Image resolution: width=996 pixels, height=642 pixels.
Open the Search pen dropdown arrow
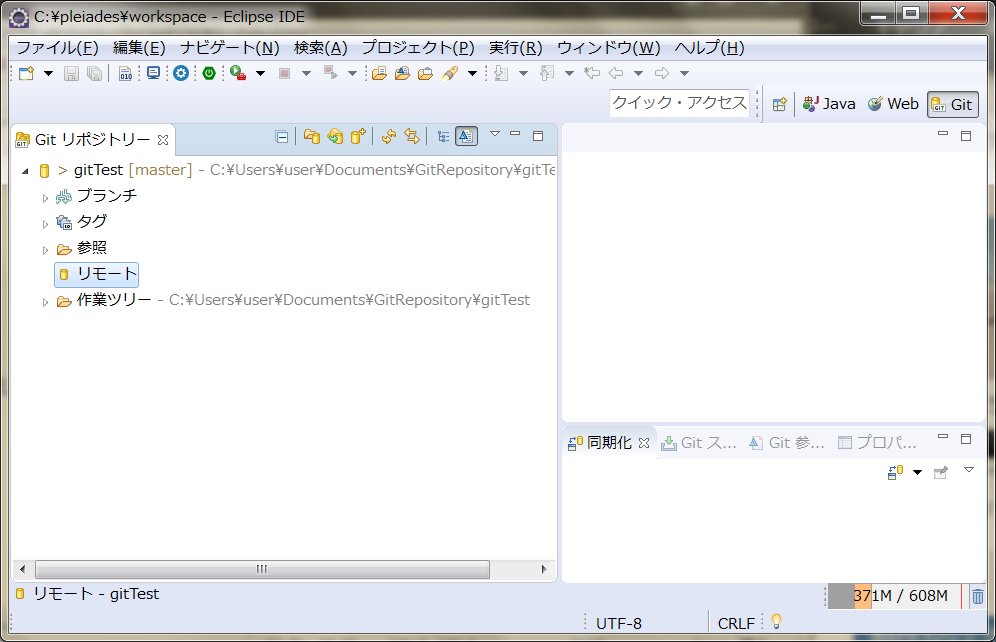[x=473, y=73]
